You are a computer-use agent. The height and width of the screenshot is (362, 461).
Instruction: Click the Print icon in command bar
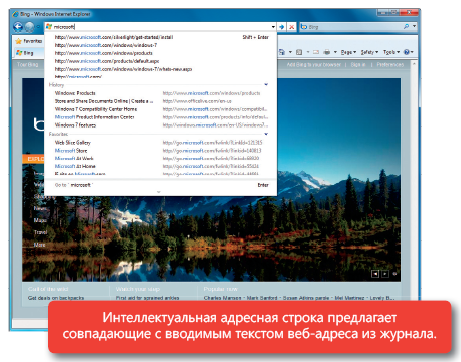click(x=327, y=52)
